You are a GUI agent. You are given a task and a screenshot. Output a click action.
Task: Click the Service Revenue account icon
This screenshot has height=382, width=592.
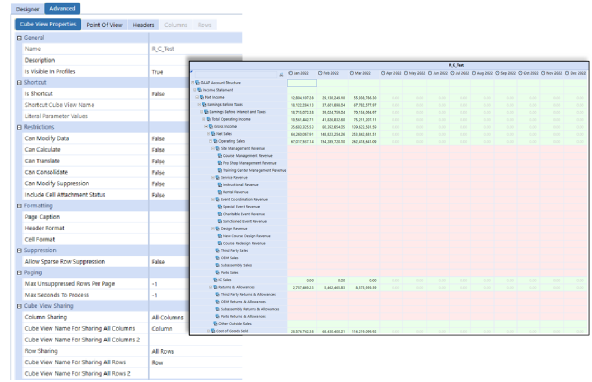[218, 177]
